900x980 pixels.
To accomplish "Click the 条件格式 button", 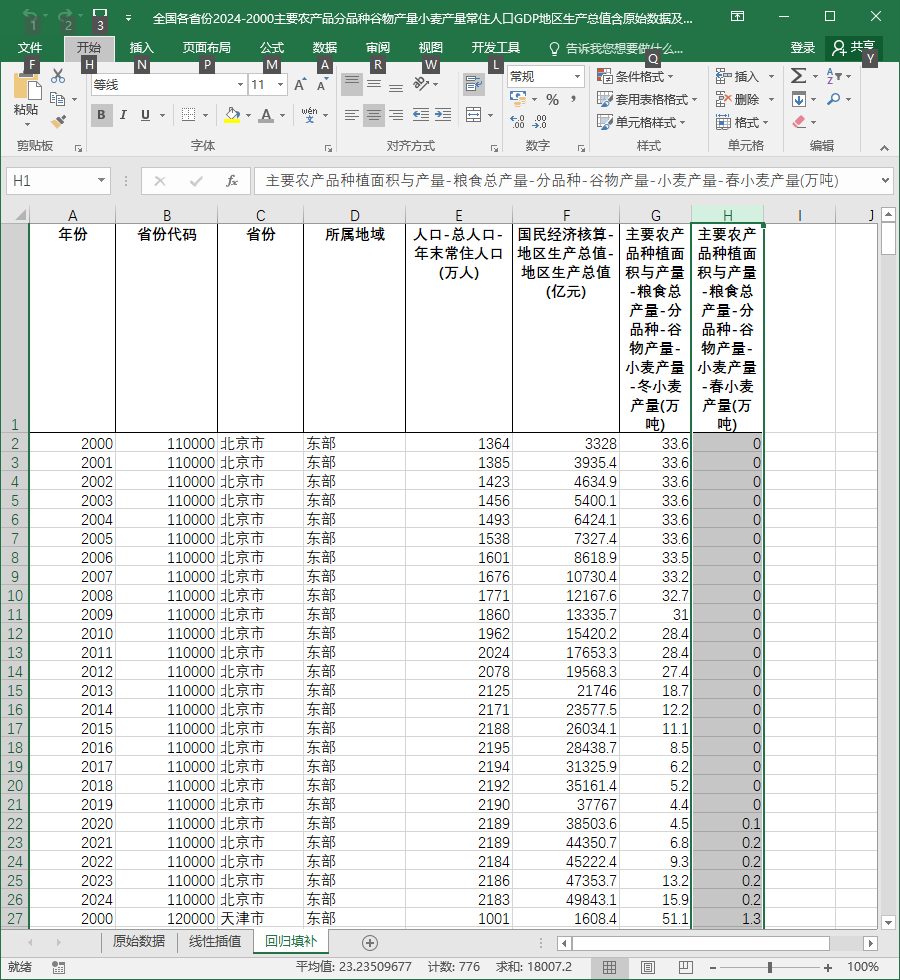I will (635, 76).
